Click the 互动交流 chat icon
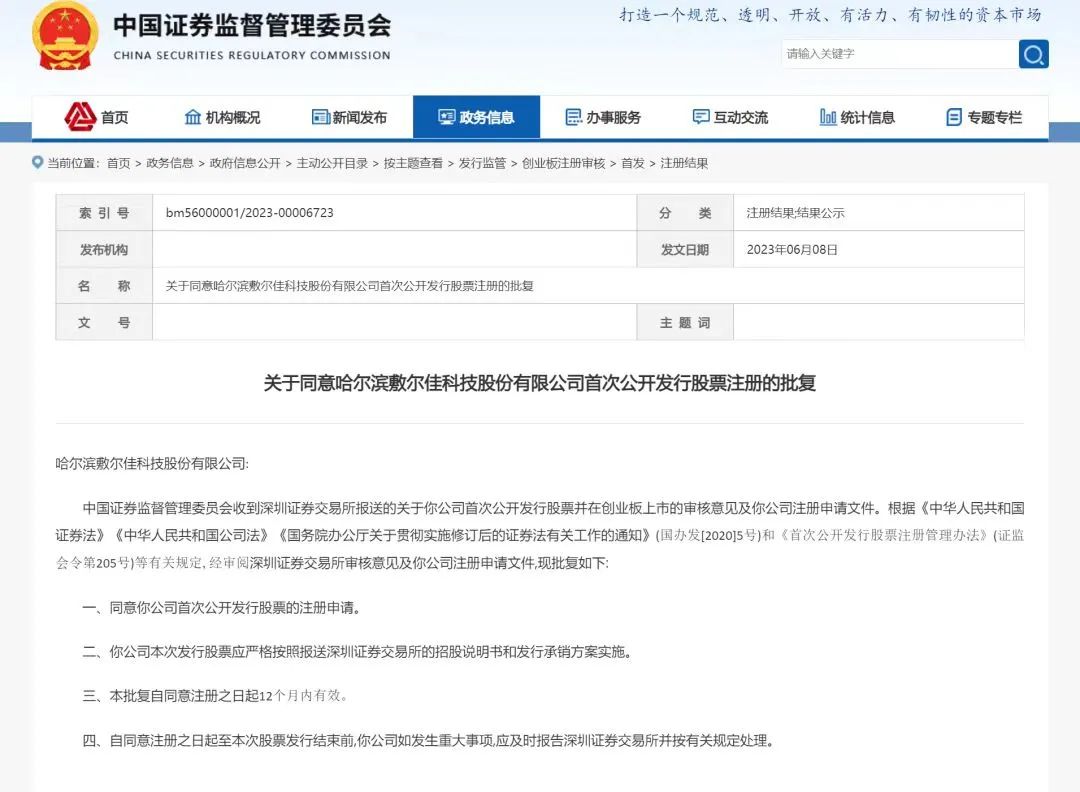 (x=700, y=116)
